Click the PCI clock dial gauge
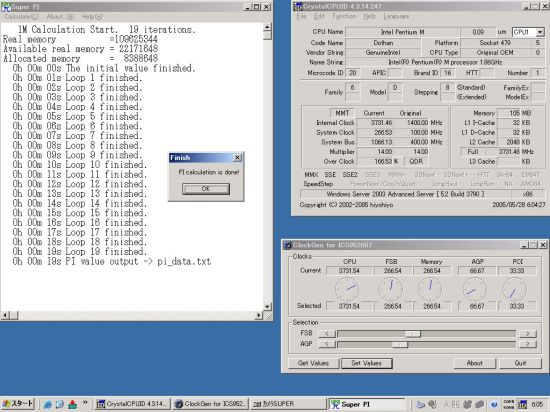The image size is (550, 412). pyautogui.click(x=515, y=289)
